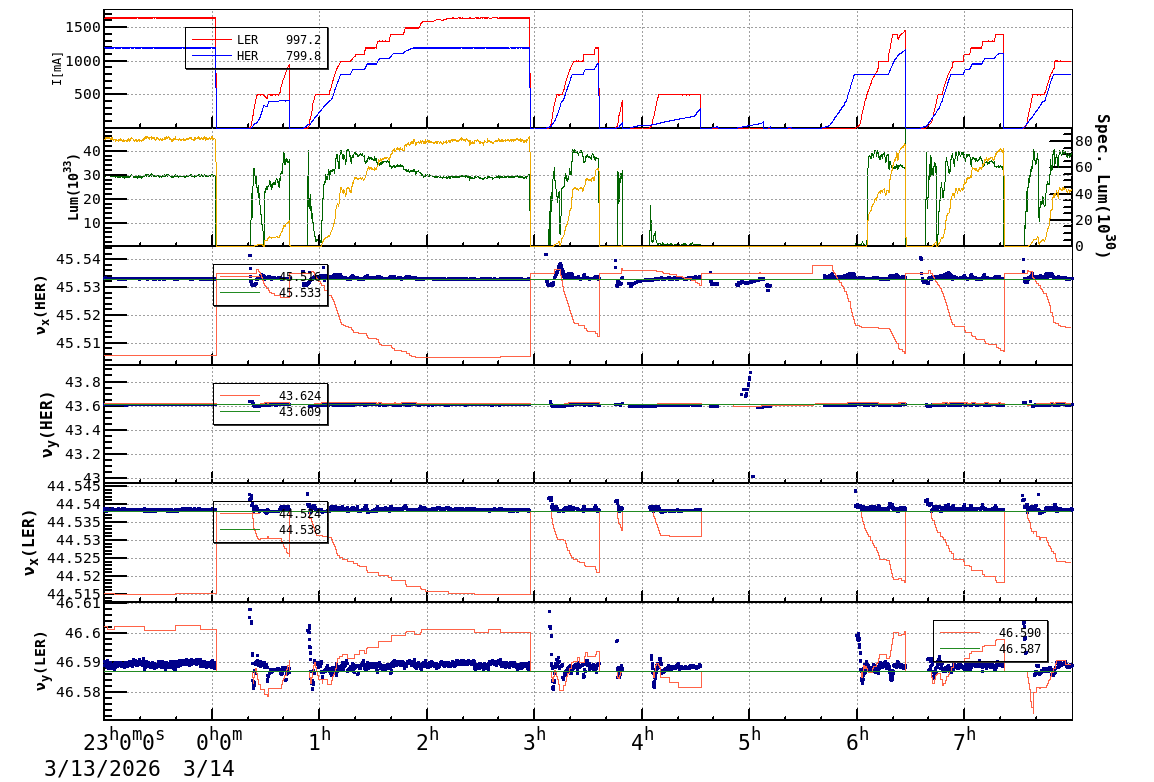The height and width of the screenshot is (782, 1154).
Task: Click the νy(HER) axis label
Action: [x=47, y=424]
